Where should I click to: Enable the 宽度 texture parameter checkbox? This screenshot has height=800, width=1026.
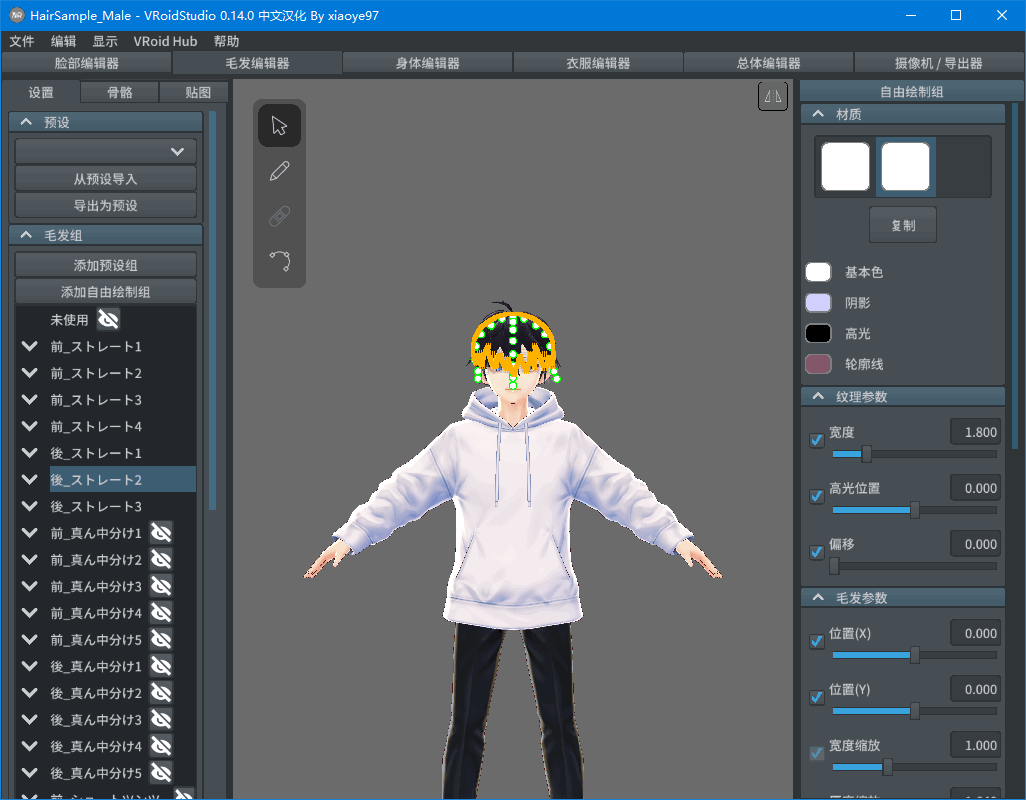(x=816, y=440)
